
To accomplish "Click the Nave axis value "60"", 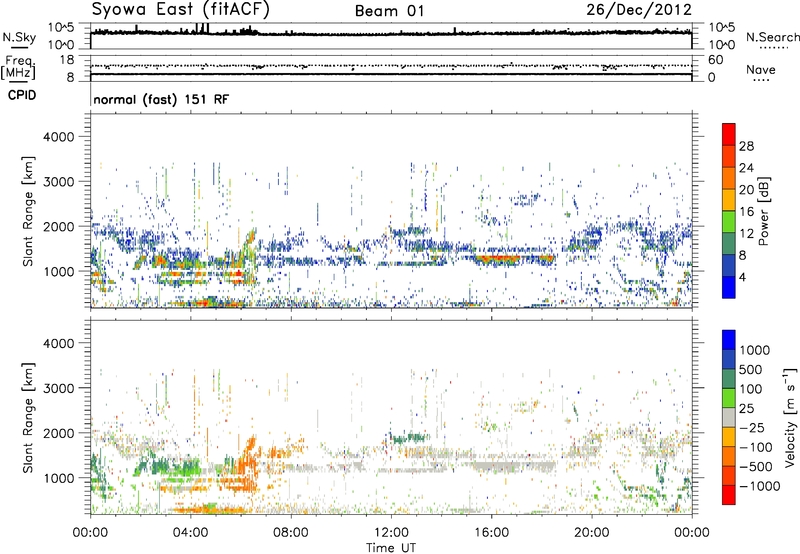I will 715,60.
